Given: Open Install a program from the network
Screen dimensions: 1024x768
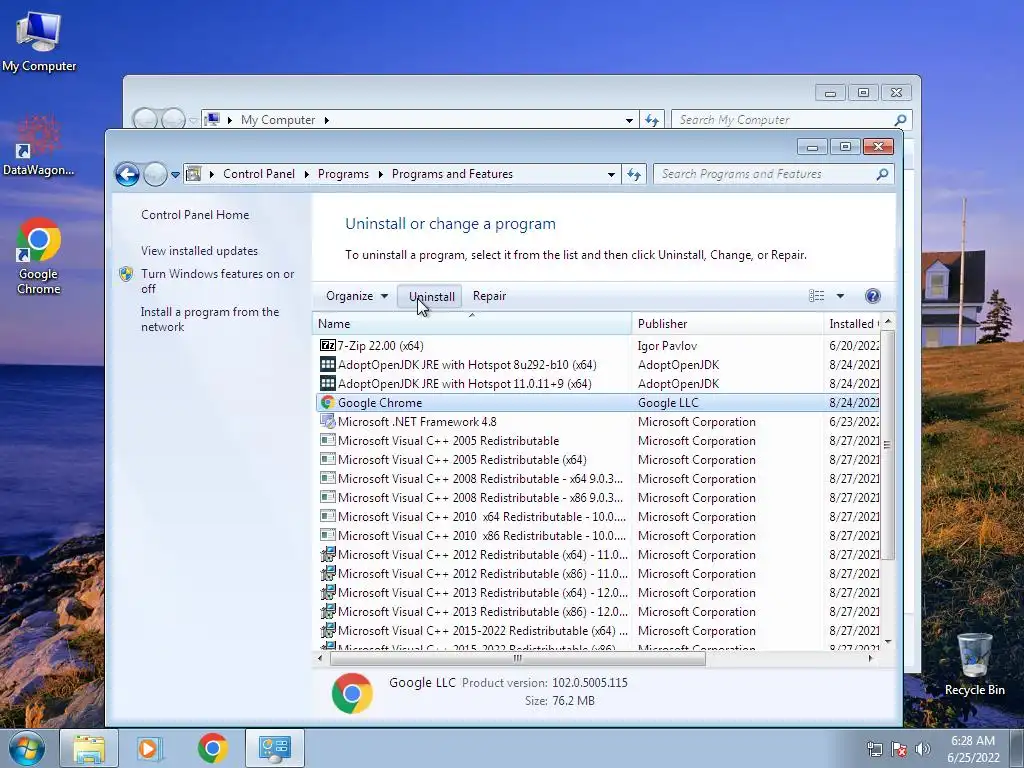Looking at the screenshot, I should pos(210,319).
